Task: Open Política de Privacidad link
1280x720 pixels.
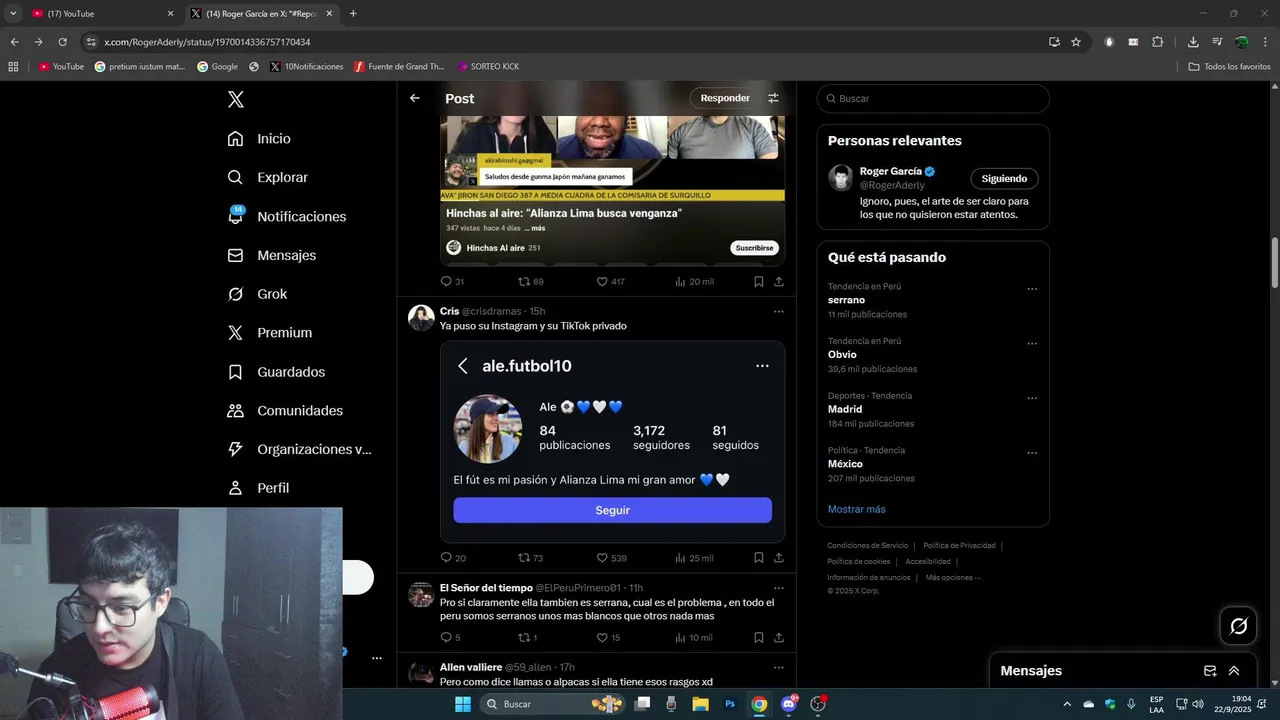Action: (x=959, y=545)
